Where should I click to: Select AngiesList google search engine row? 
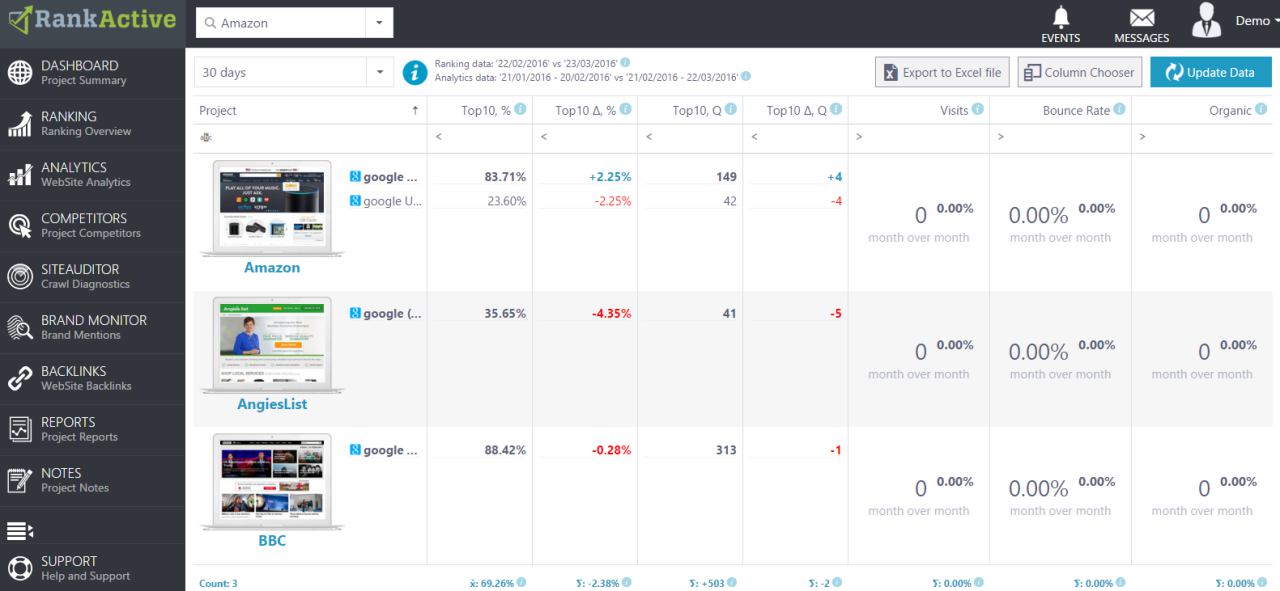click(x=386, y=313)
